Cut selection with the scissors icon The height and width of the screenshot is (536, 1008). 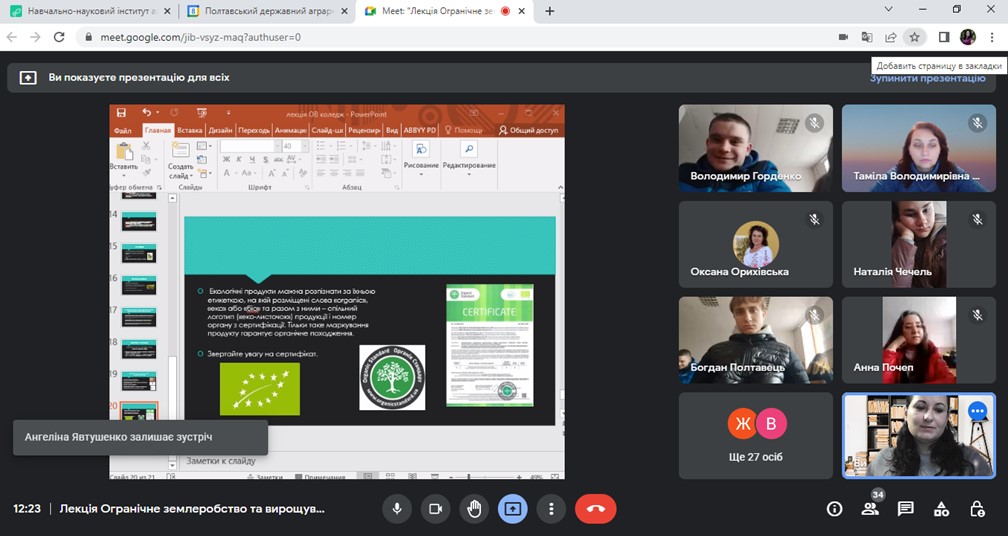[146, 146]
